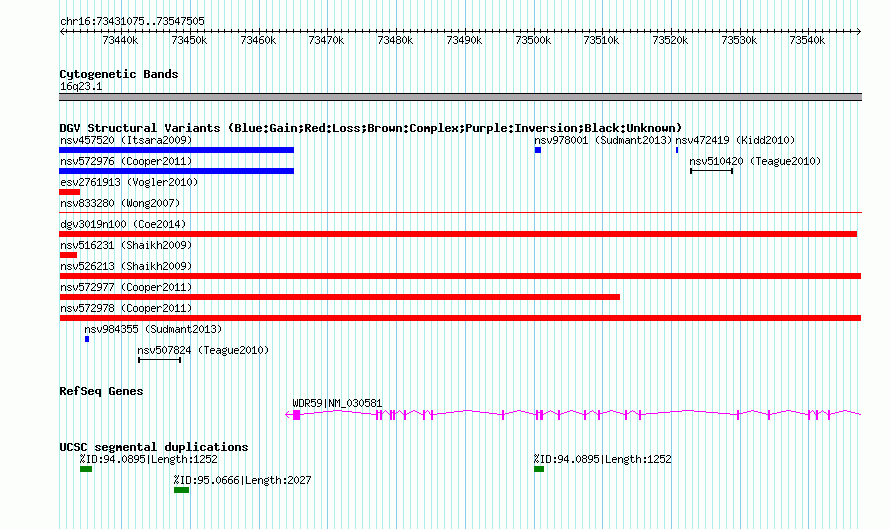Open the nsv472419 (Kidd2010) label
This screenshot has width=890, height=529.
(x=735, y=140)
